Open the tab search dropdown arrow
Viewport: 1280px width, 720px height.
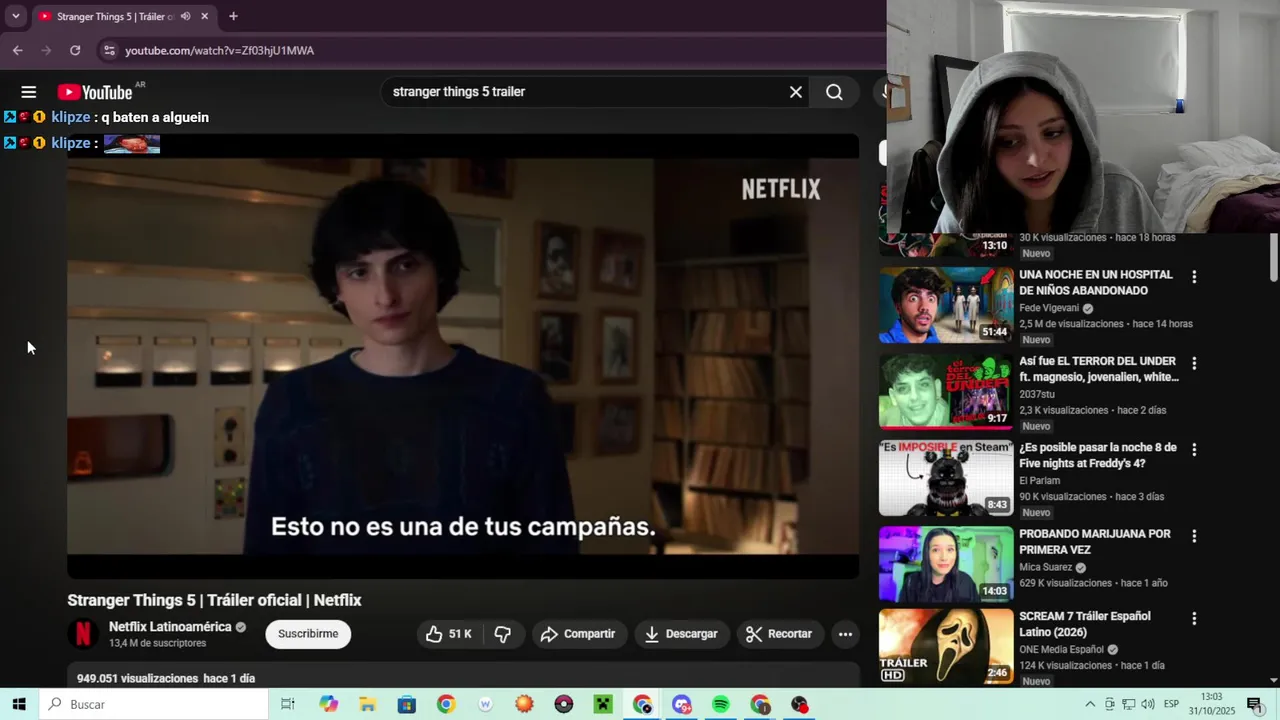tap(15, 16)
